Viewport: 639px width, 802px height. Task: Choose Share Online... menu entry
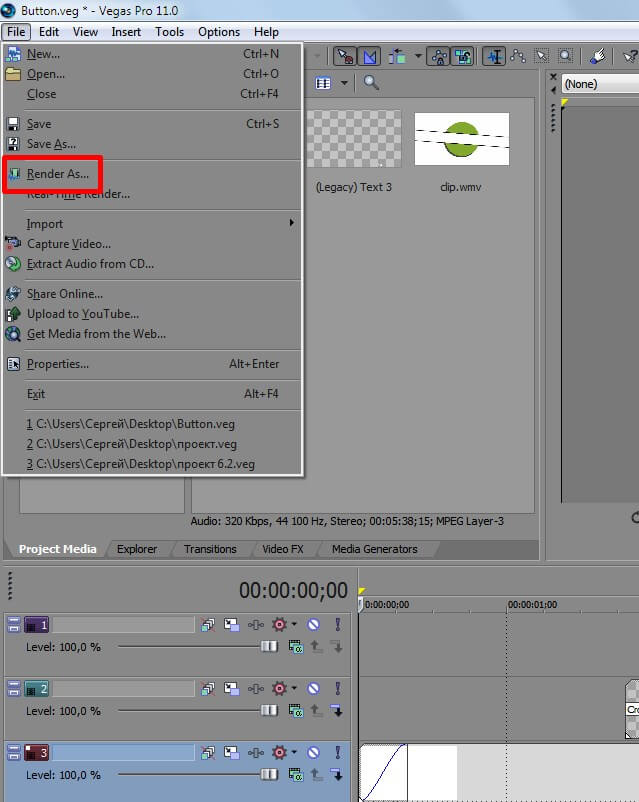click(152, 294)
